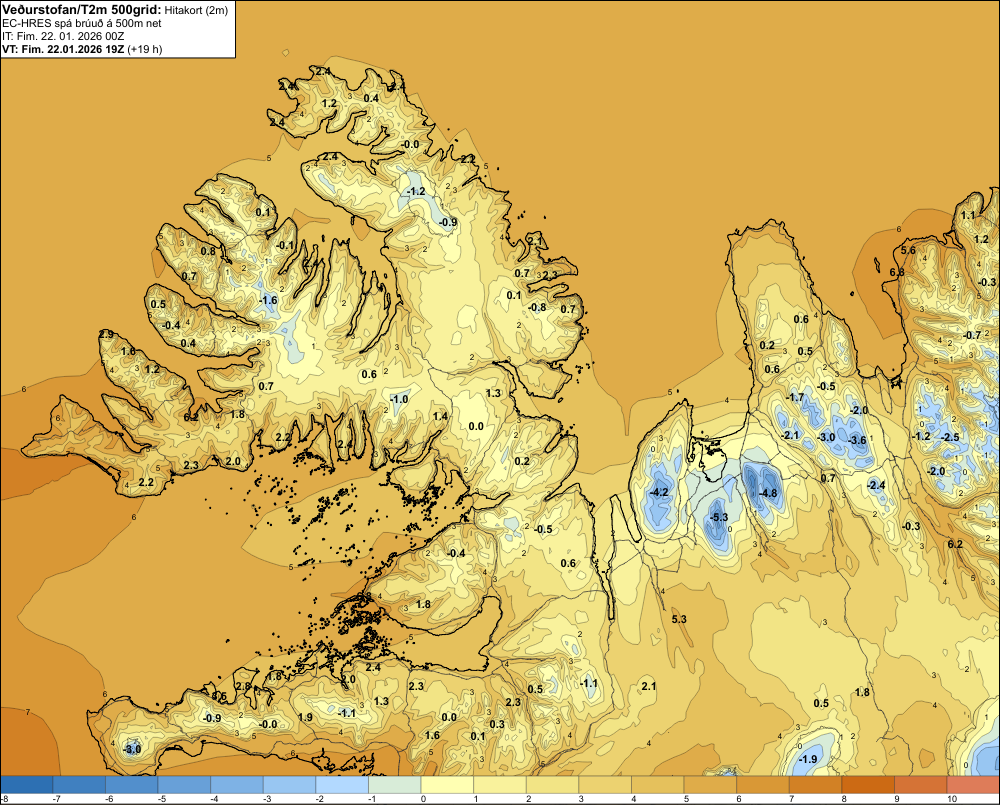Image resolution: width=1000 pixels, height=805 pixels.
Task: Pick the legend color between 8 and 9
Action: click(x=869, y=784)
